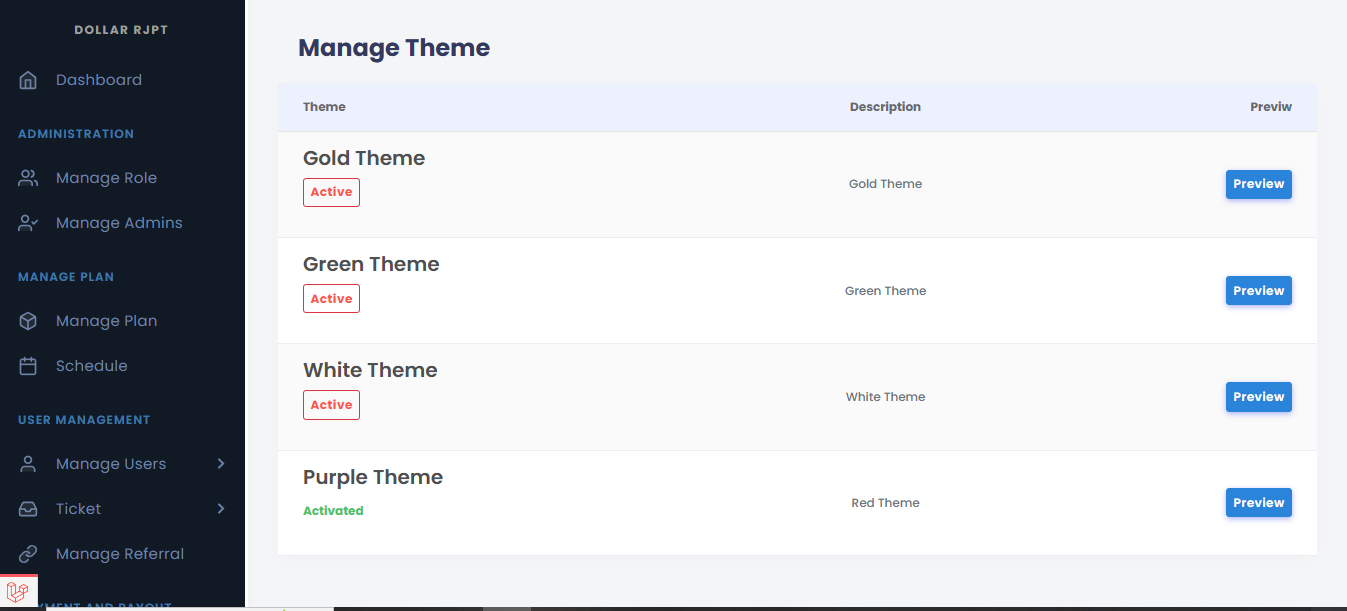Activate the White Theme via Active badge
This screenshot has width=1347, height=611.
(331, 405)
